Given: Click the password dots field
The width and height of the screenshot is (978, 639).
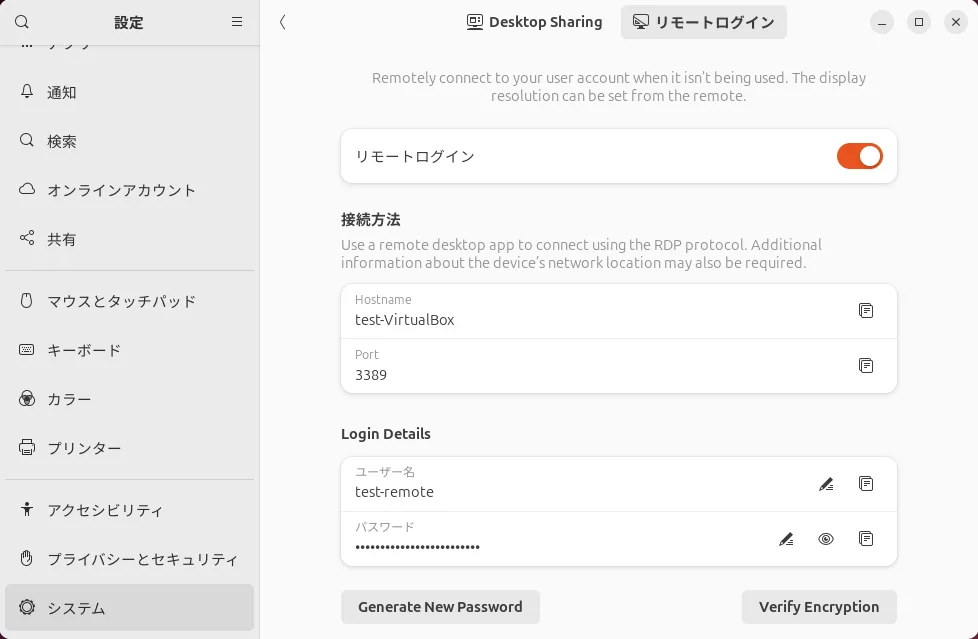Looking at the screenshot, I should pos(418,546).
